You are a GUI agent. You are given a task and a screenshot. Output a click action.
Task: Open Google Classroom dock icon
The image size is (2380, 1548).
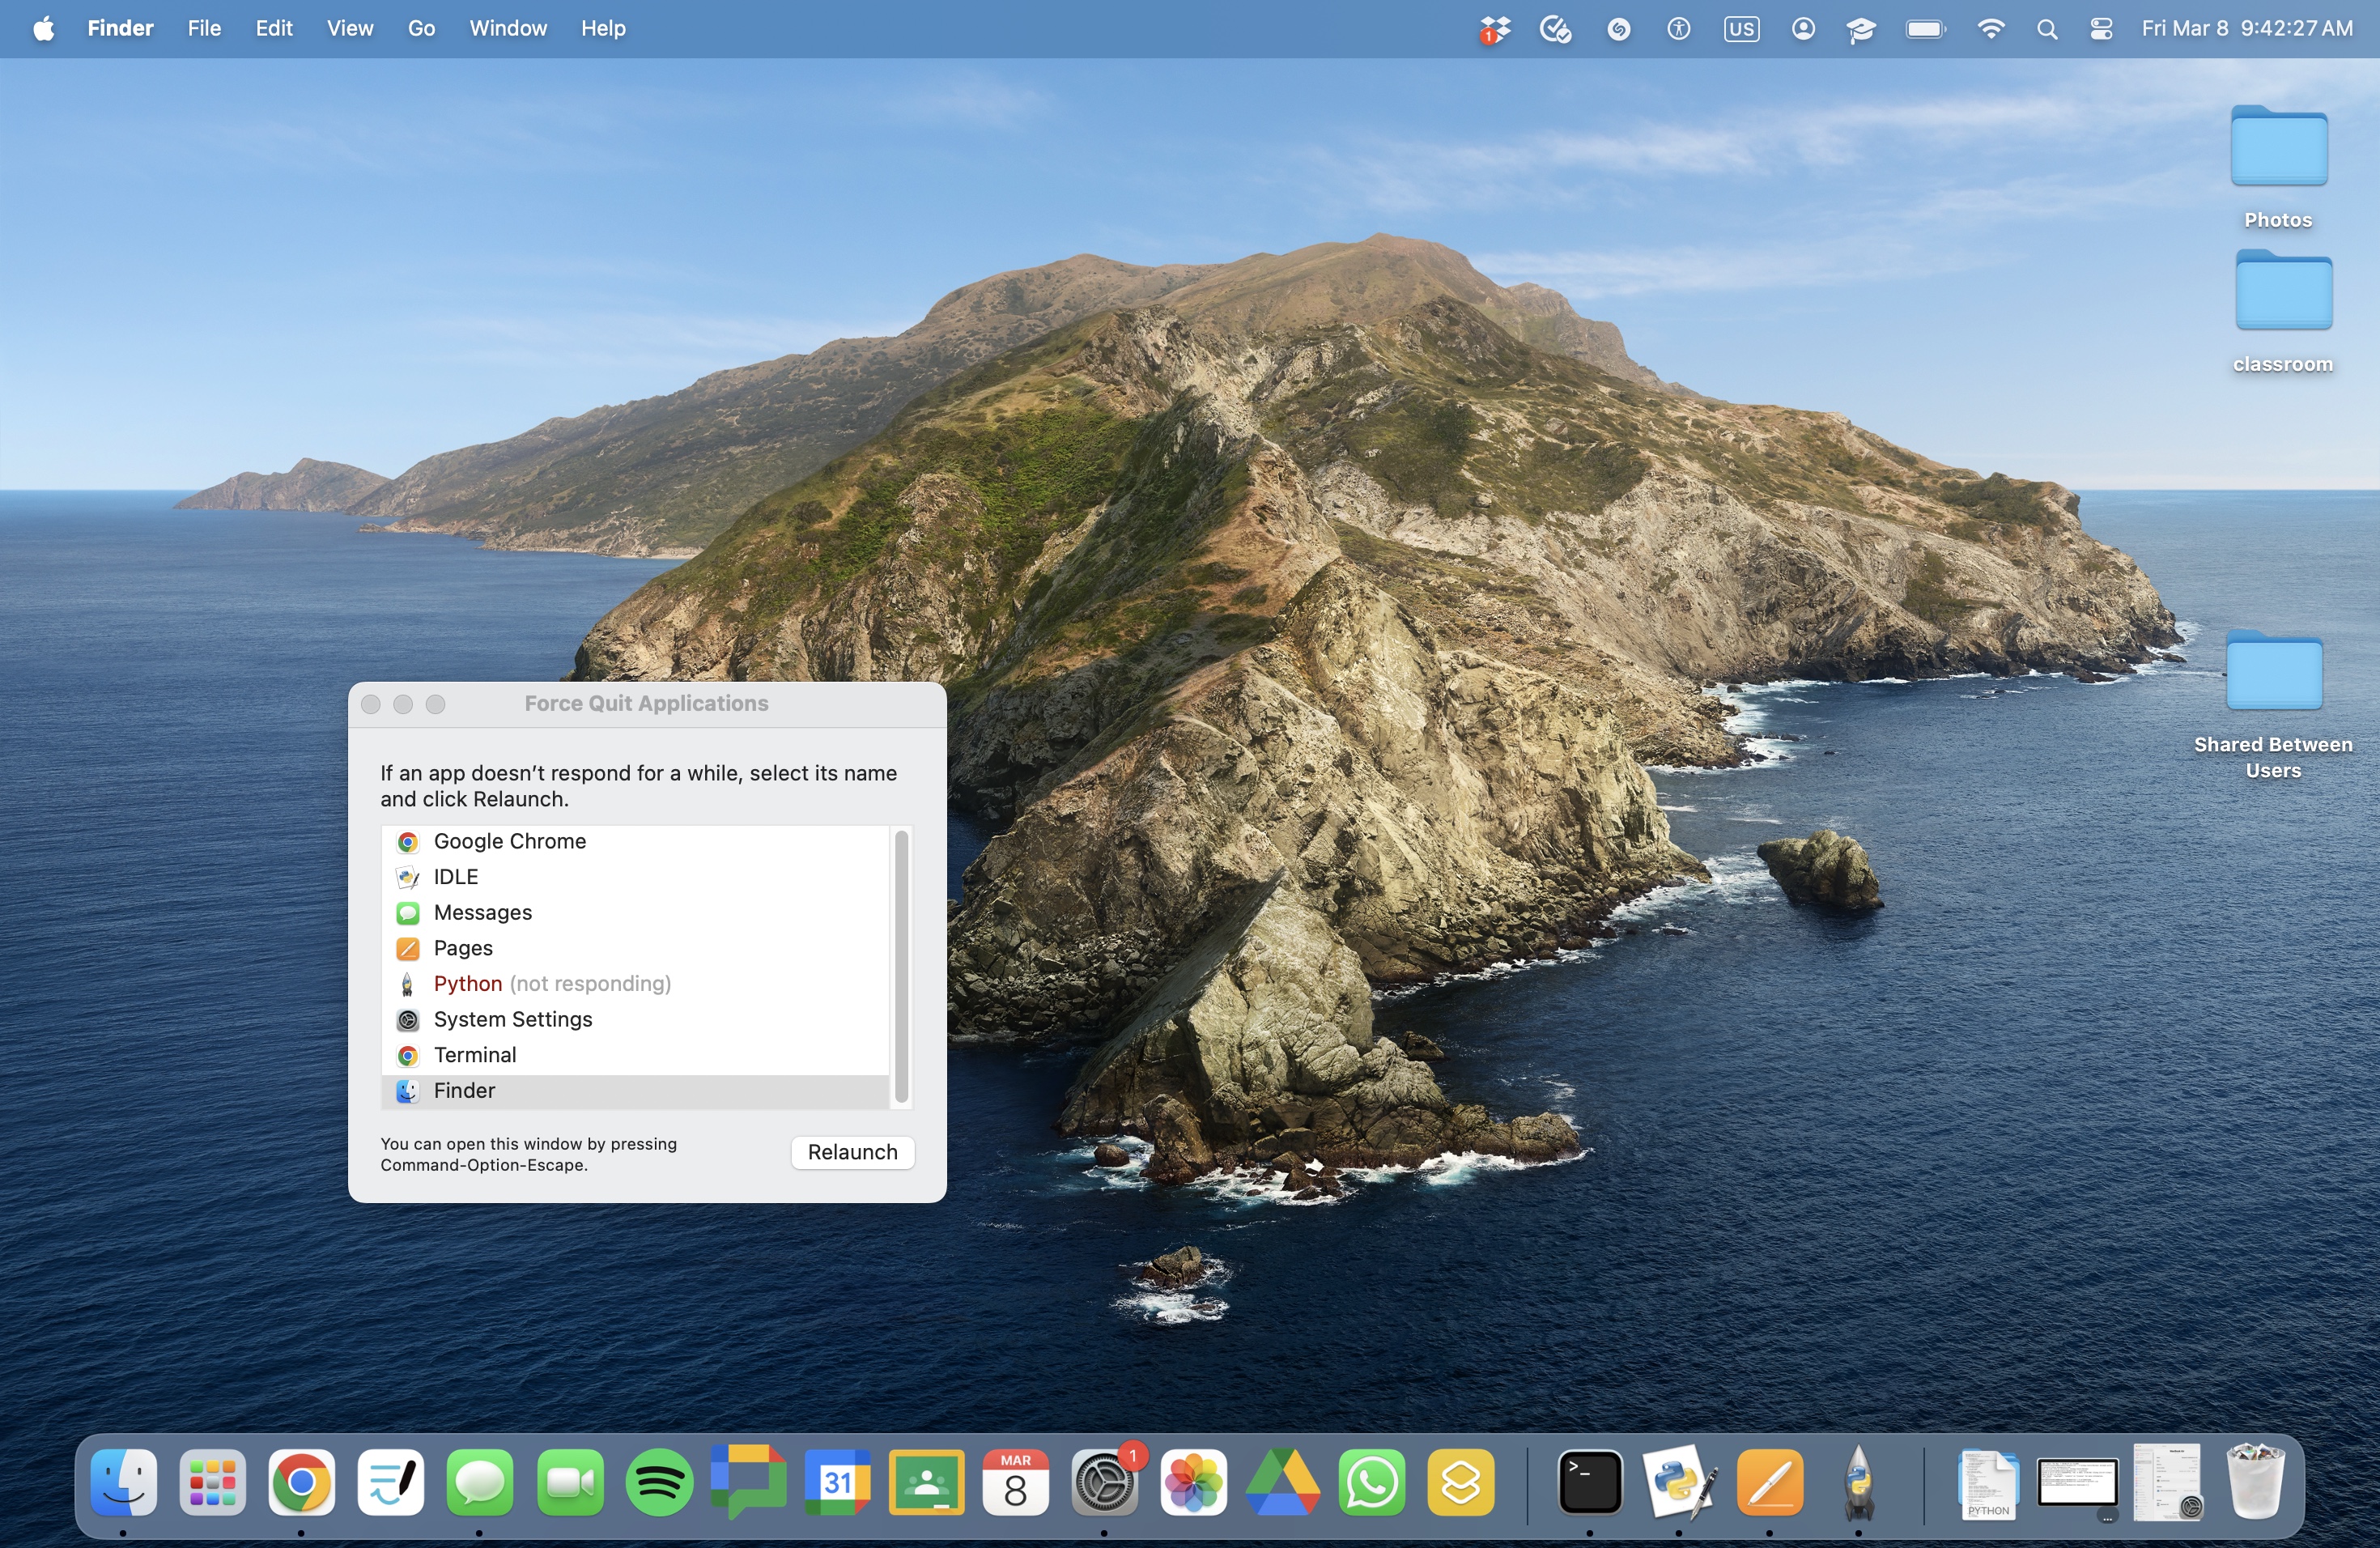926,1482
